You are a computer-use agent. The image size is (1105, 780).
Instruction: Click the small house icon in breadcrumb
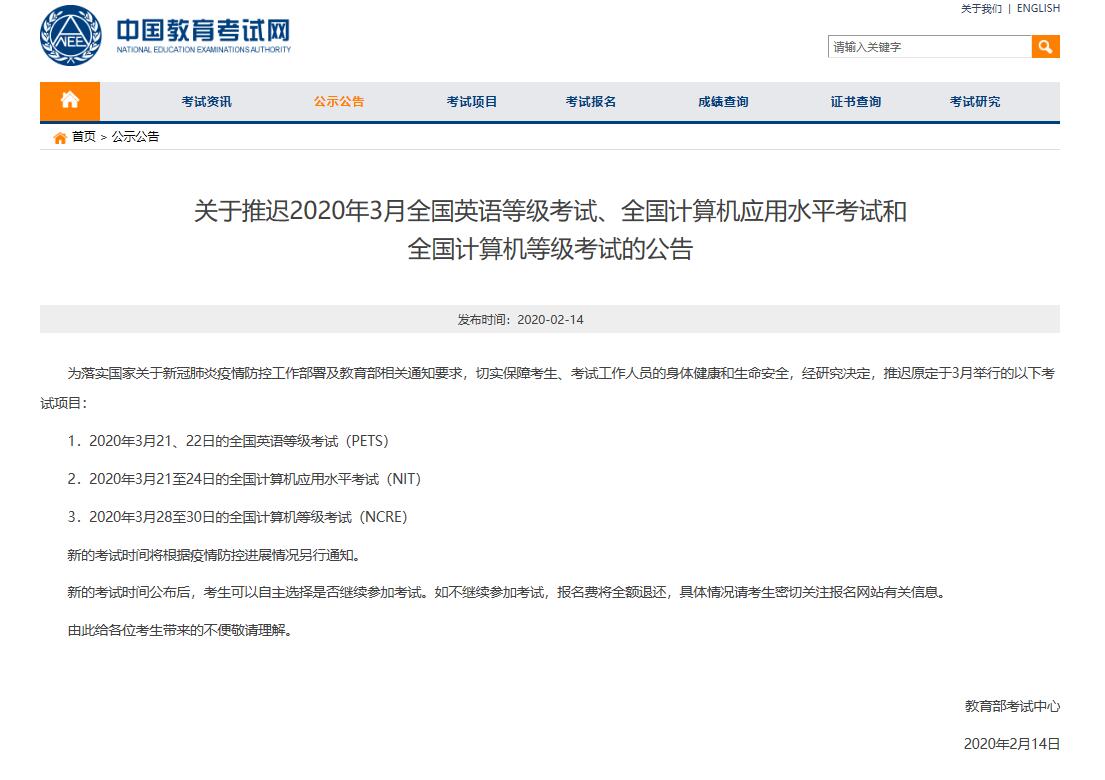[60, 137]
